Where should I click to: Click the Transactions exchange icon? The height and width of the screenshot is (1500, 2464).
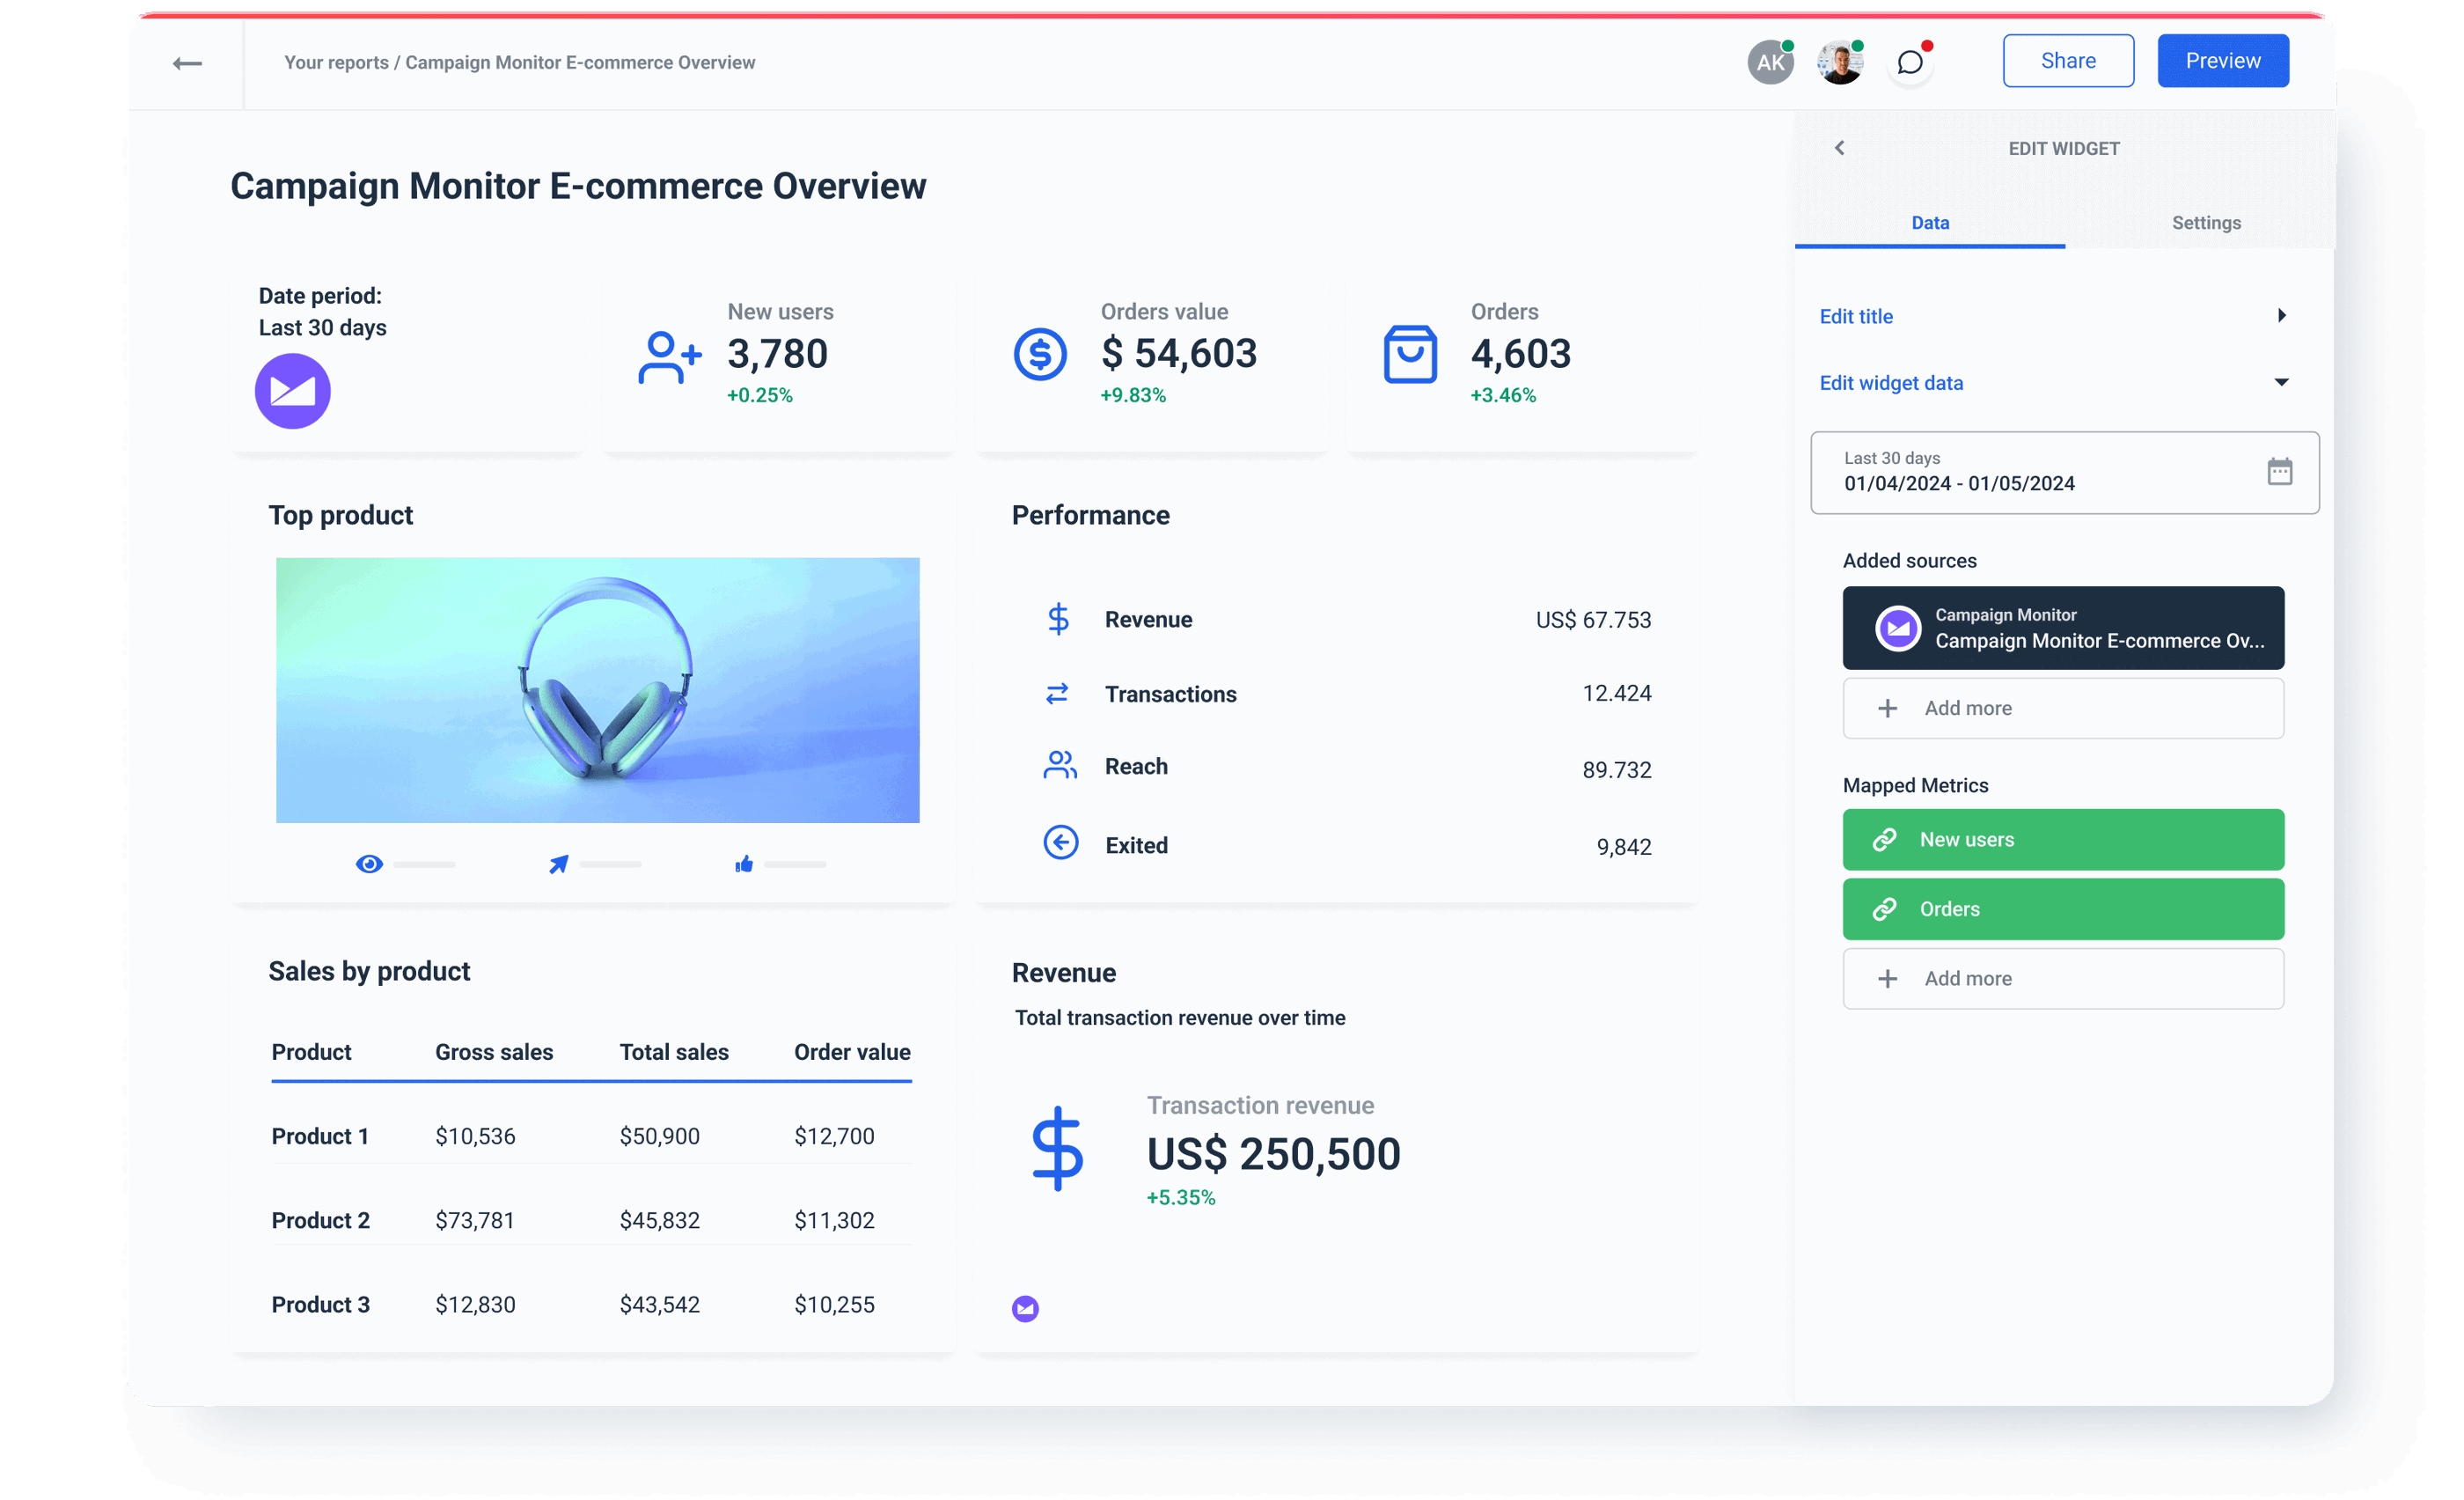coord(1056,692)
